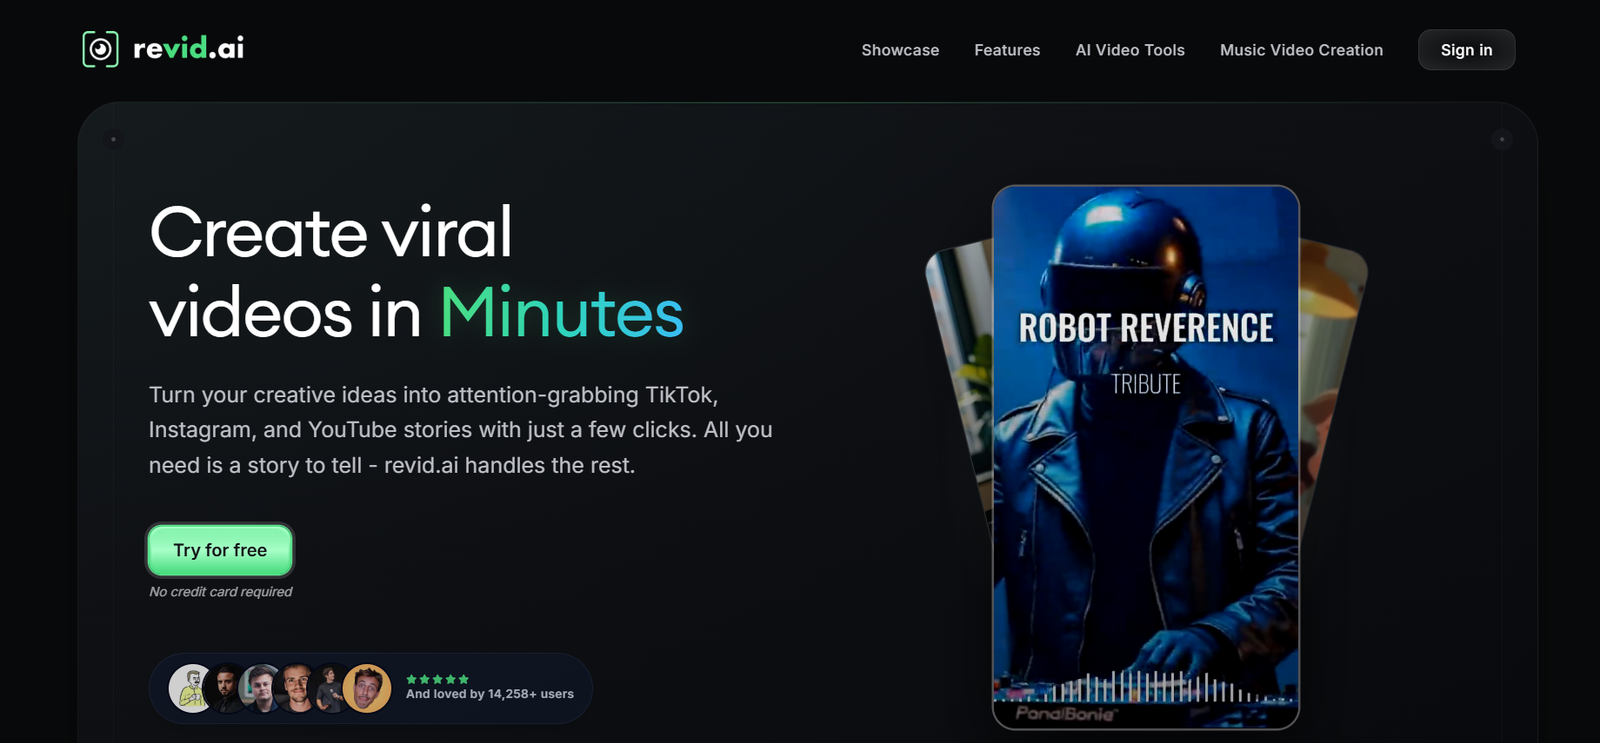Open AI Video Tools in navigation
Screen dimensions: 1600x743
[1130, 50]
